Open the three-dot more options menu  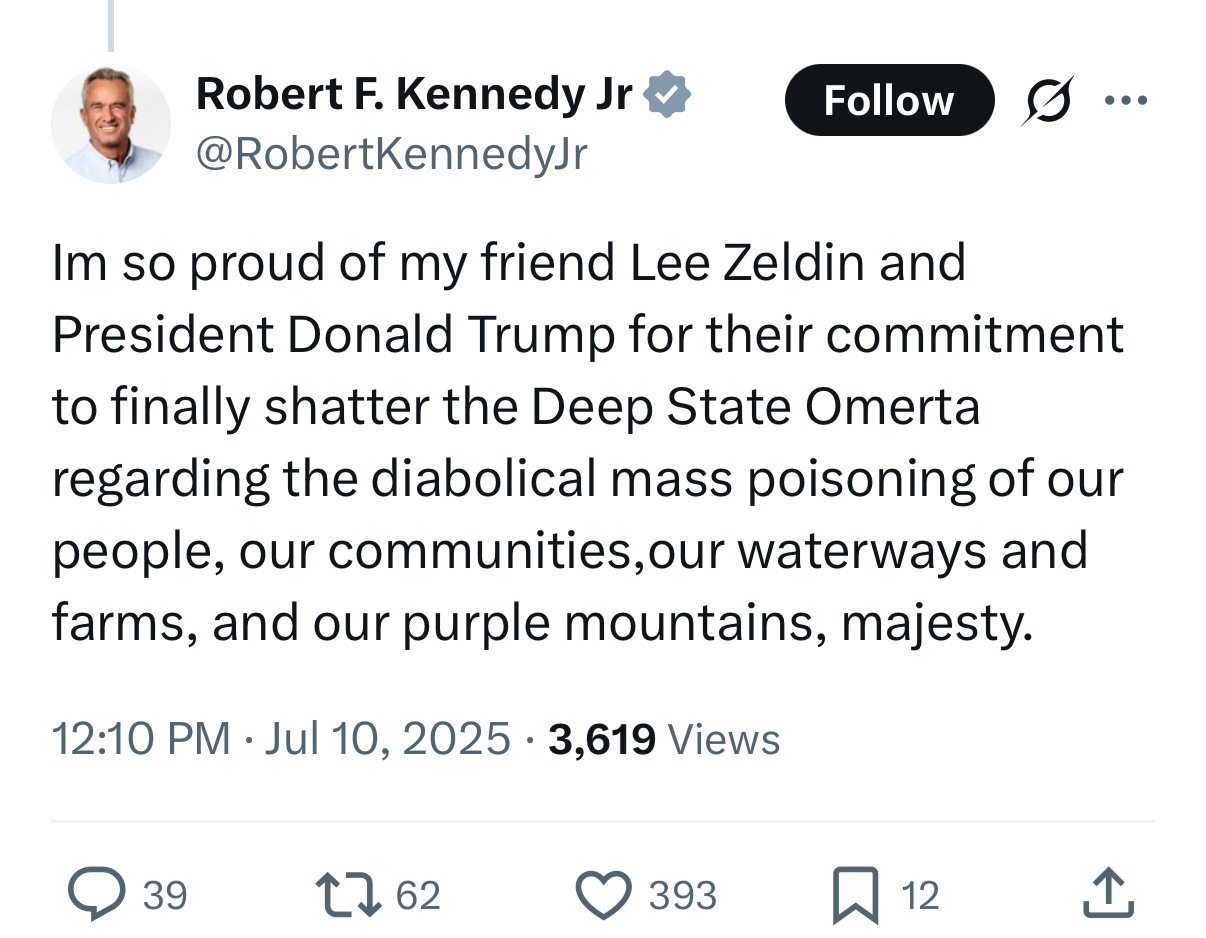tap(1127, 101)
